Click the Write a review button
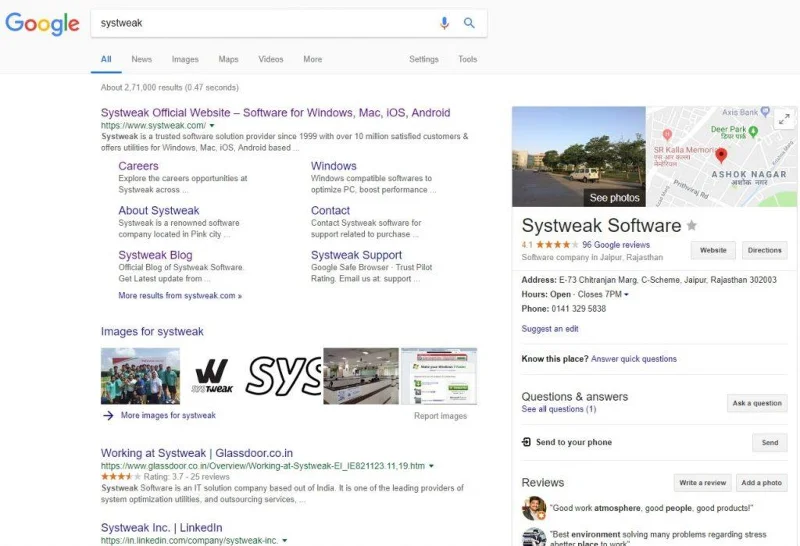Viewport: 800px width, 546px height. [x=702, y=483]
